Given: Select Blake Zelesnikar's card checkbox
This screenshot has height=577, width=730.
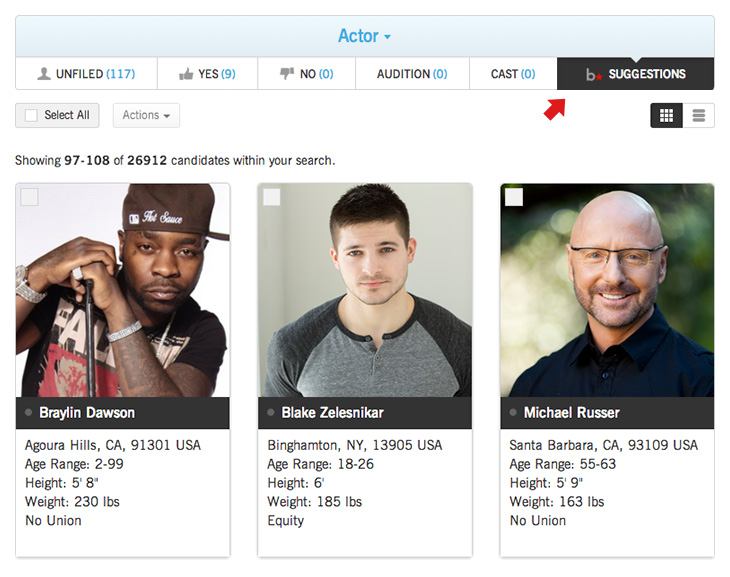Looking at the screenshot, I should (x=272, y=197).
